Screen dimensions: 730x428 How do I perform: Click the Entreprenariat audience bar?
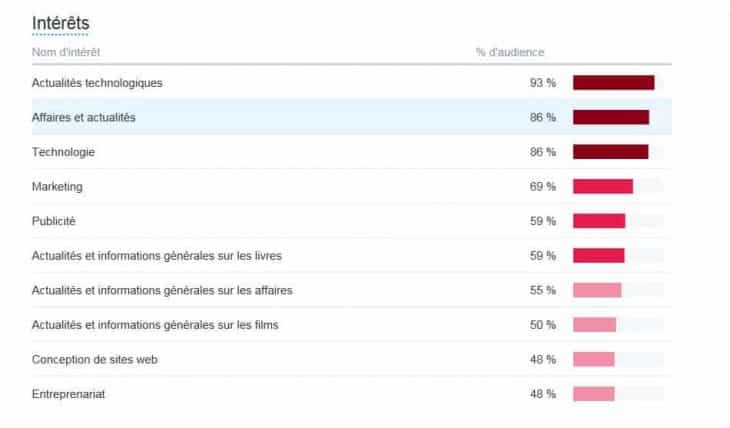pyautogui.click(x=594, y=394)
